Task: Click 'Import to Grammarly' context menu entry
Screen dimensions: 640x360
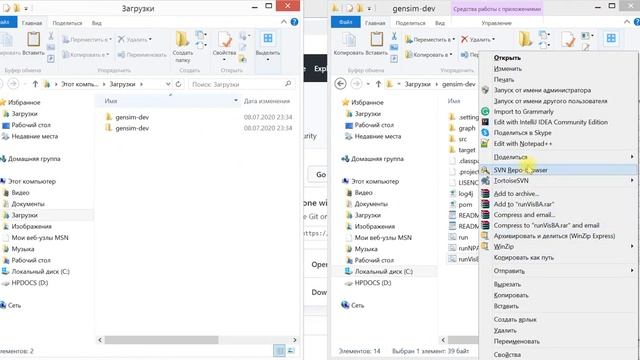Action: (524, 111)
